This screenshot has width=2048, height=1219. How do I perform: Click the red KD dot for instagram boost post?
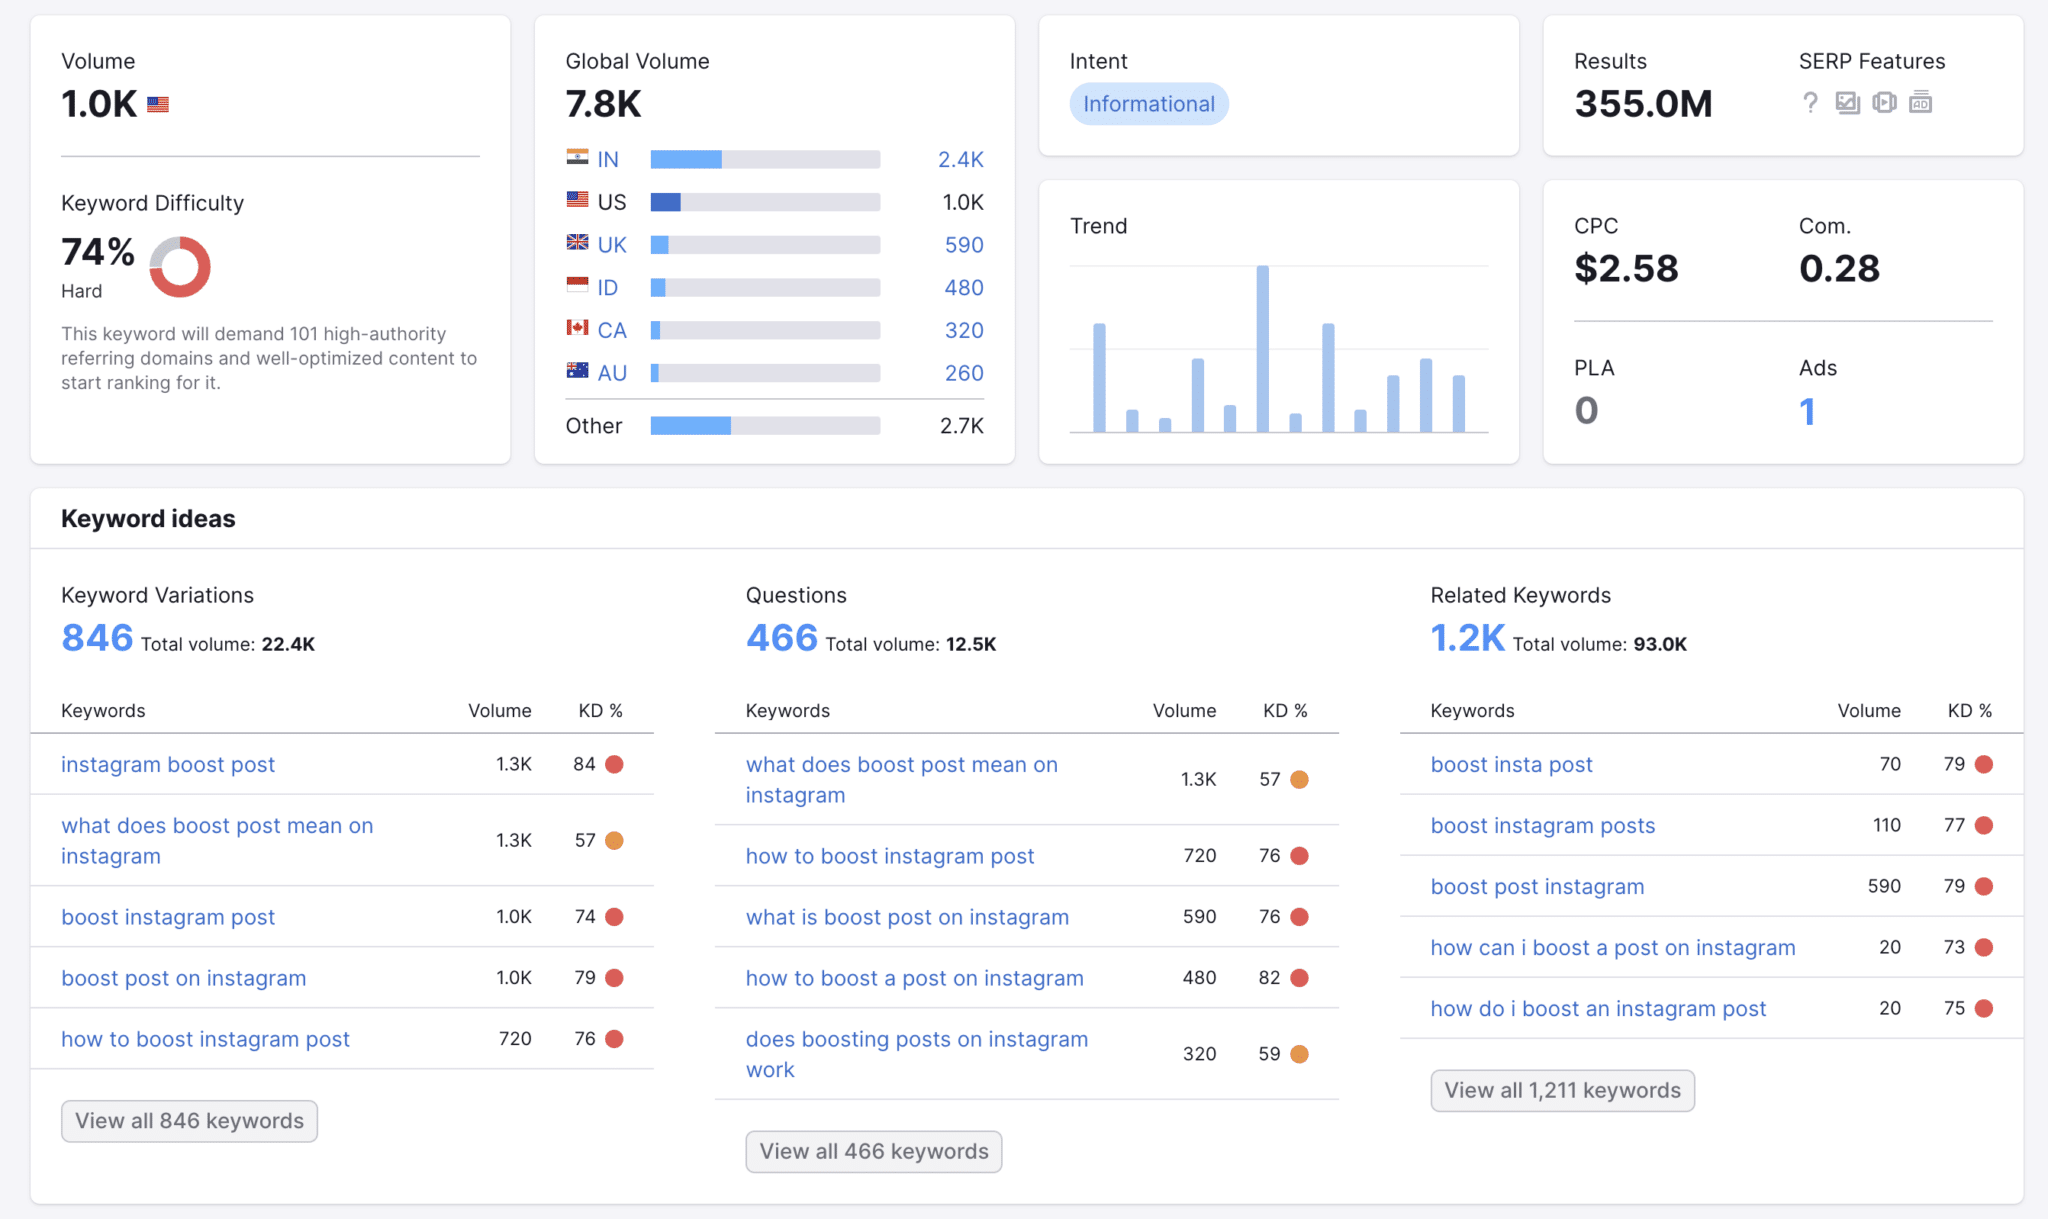(x=614, y=764)
